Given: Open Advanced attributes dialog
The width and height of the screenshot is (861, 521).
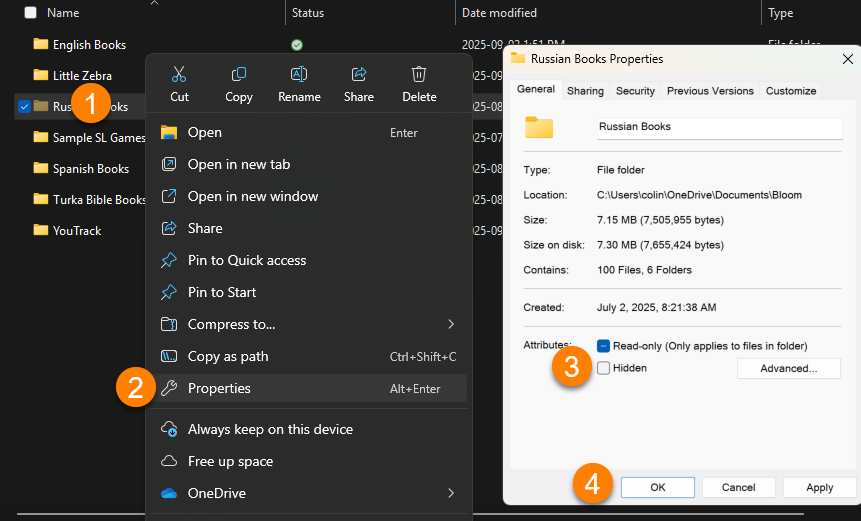Looking at the screenshot, I should tap(788, 368).
